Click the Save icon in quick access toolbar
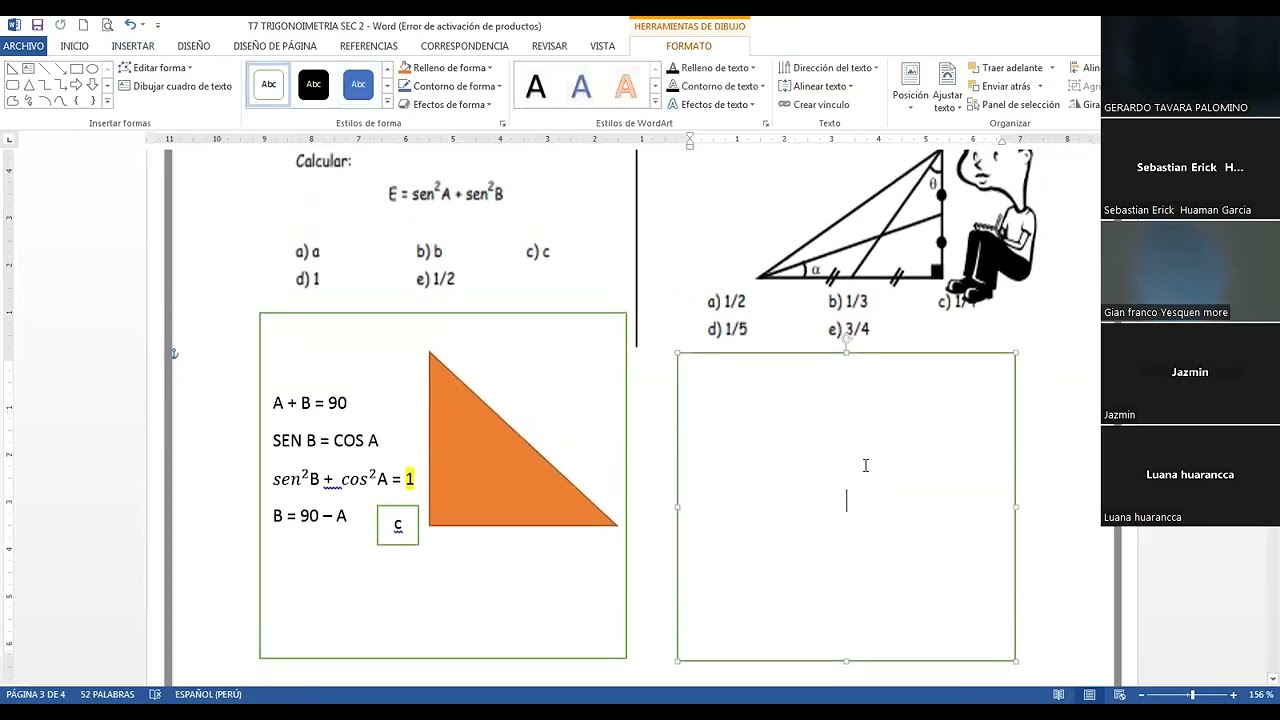 click(x=37, y=25)
